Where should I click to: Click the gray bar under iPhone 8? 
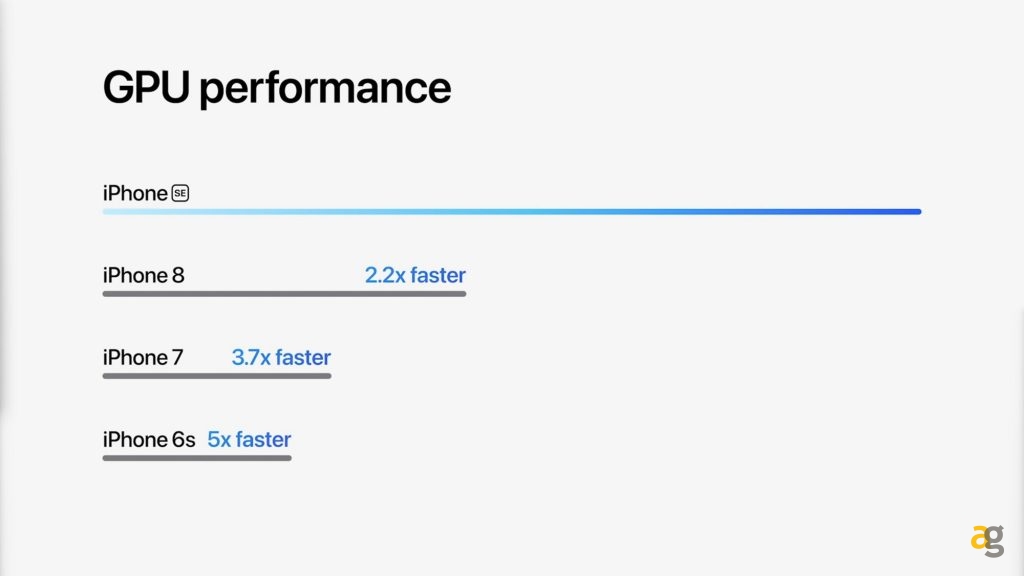(284, 294)
